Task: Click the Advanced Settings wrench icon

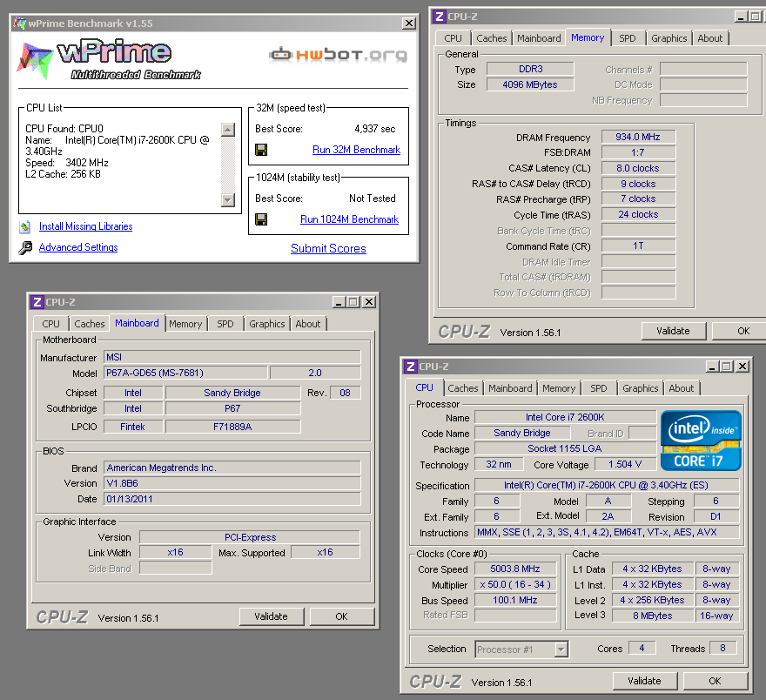Action: 25,248
